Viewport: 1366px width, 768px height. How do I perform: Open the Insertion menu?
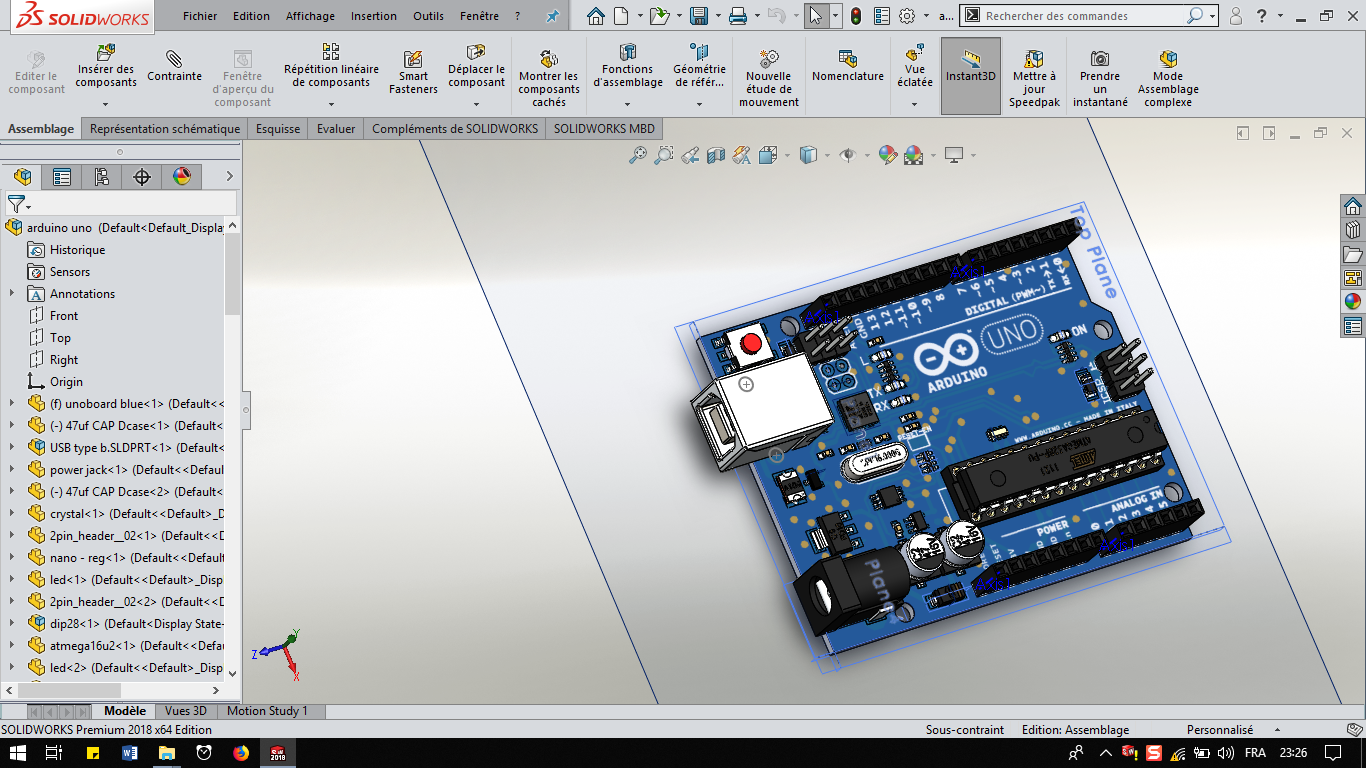[374, 16]
